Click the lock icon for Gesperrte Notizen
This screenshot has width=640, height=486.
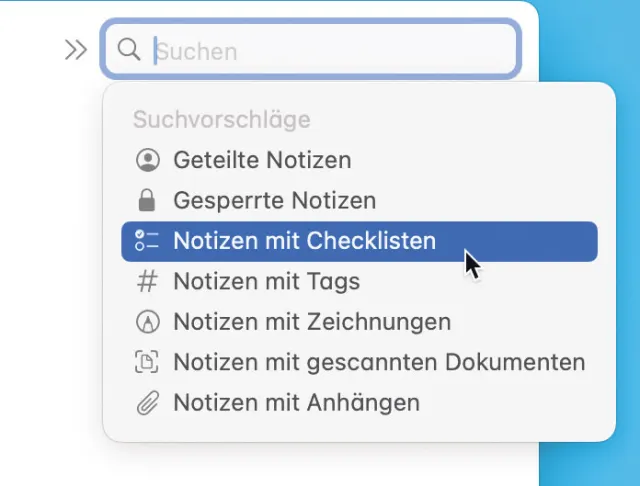click(x=147, y=200)
